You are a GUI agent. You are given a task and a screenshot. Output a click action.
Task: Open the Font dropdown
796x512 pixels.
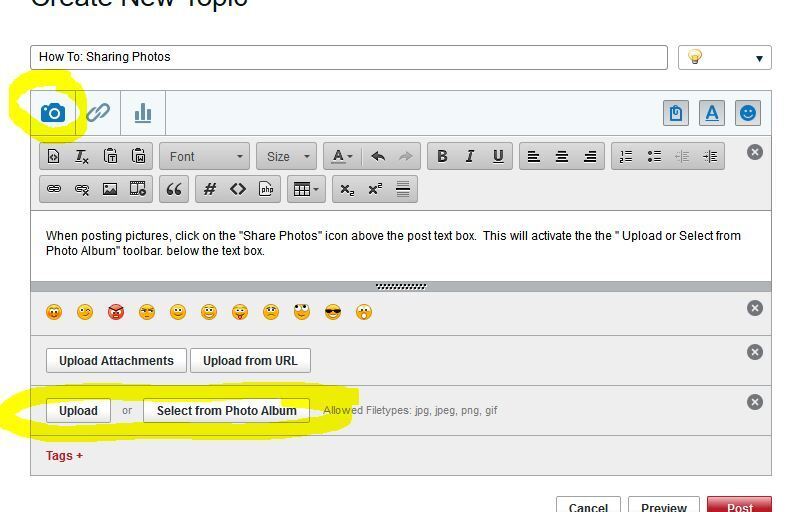(206, 156)
